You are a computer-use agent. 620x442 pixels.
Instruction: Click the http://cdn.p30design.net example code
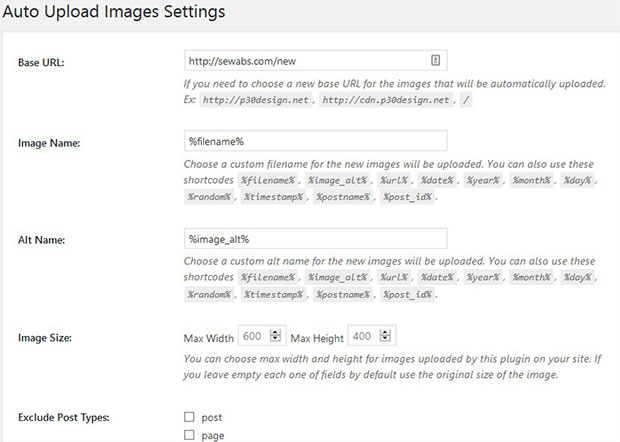pyautogui.click(x=386, y=100)
